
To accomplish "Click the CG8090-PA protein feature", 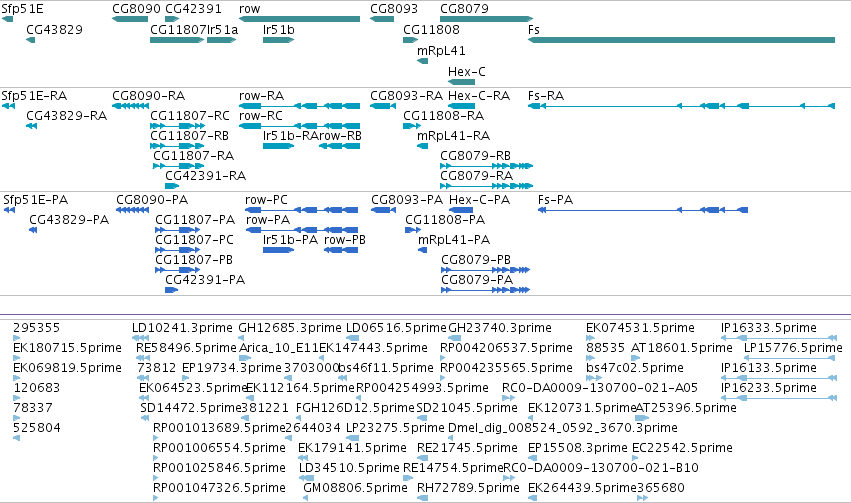I will pos(132,210).
